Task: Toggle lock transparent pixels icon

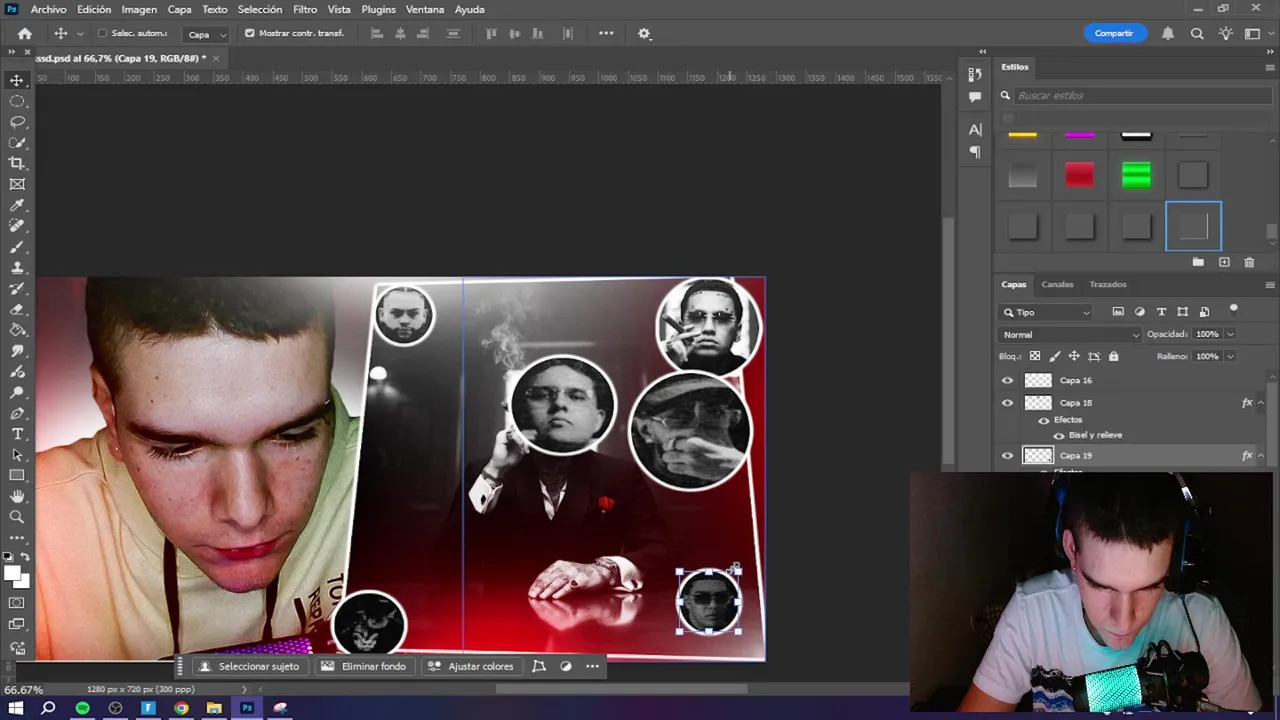Action: [1035, 356]
